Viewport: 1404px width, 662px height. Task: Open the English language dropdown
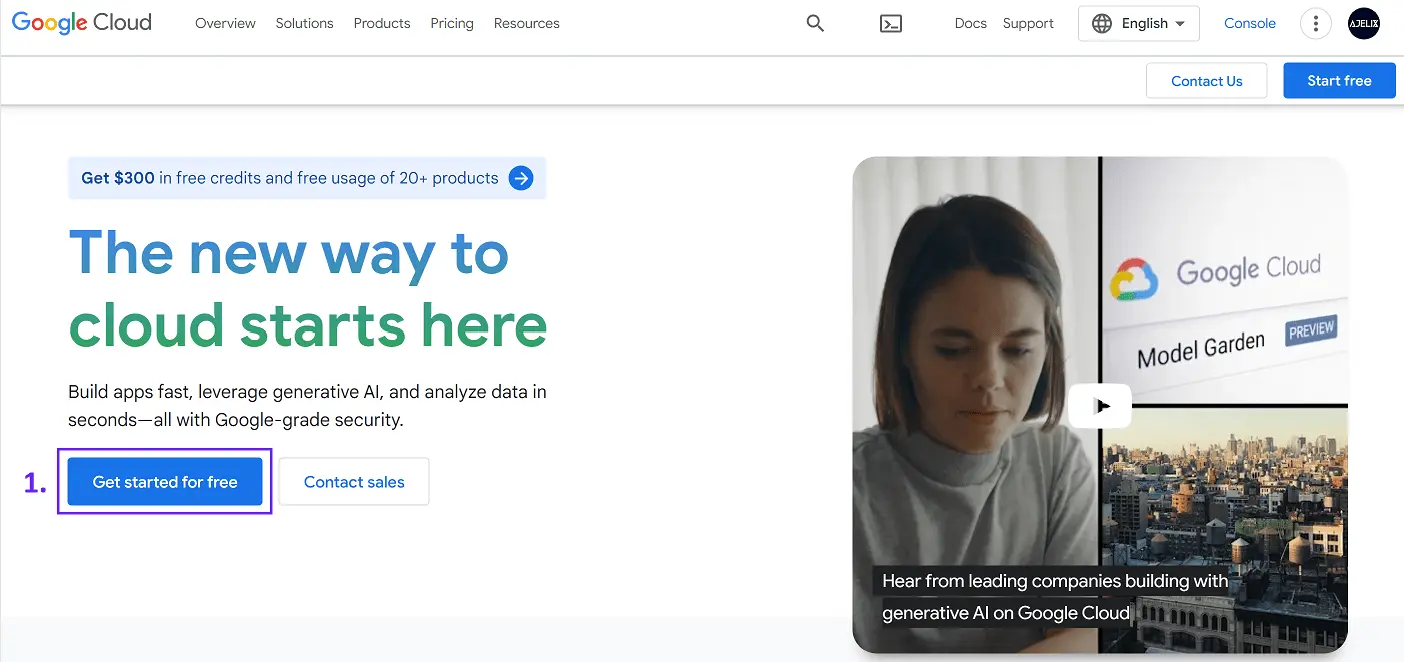(x=1139, y=23)
